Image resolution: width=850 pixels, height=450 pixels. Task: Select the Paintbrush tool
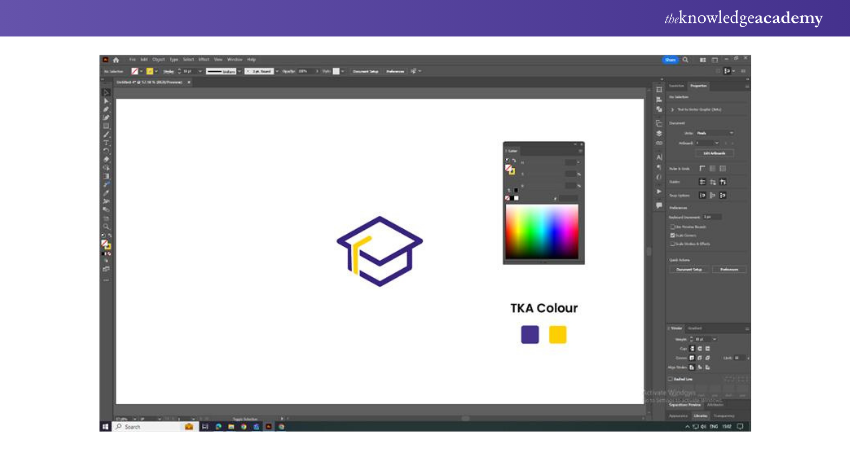click(106, 134)
